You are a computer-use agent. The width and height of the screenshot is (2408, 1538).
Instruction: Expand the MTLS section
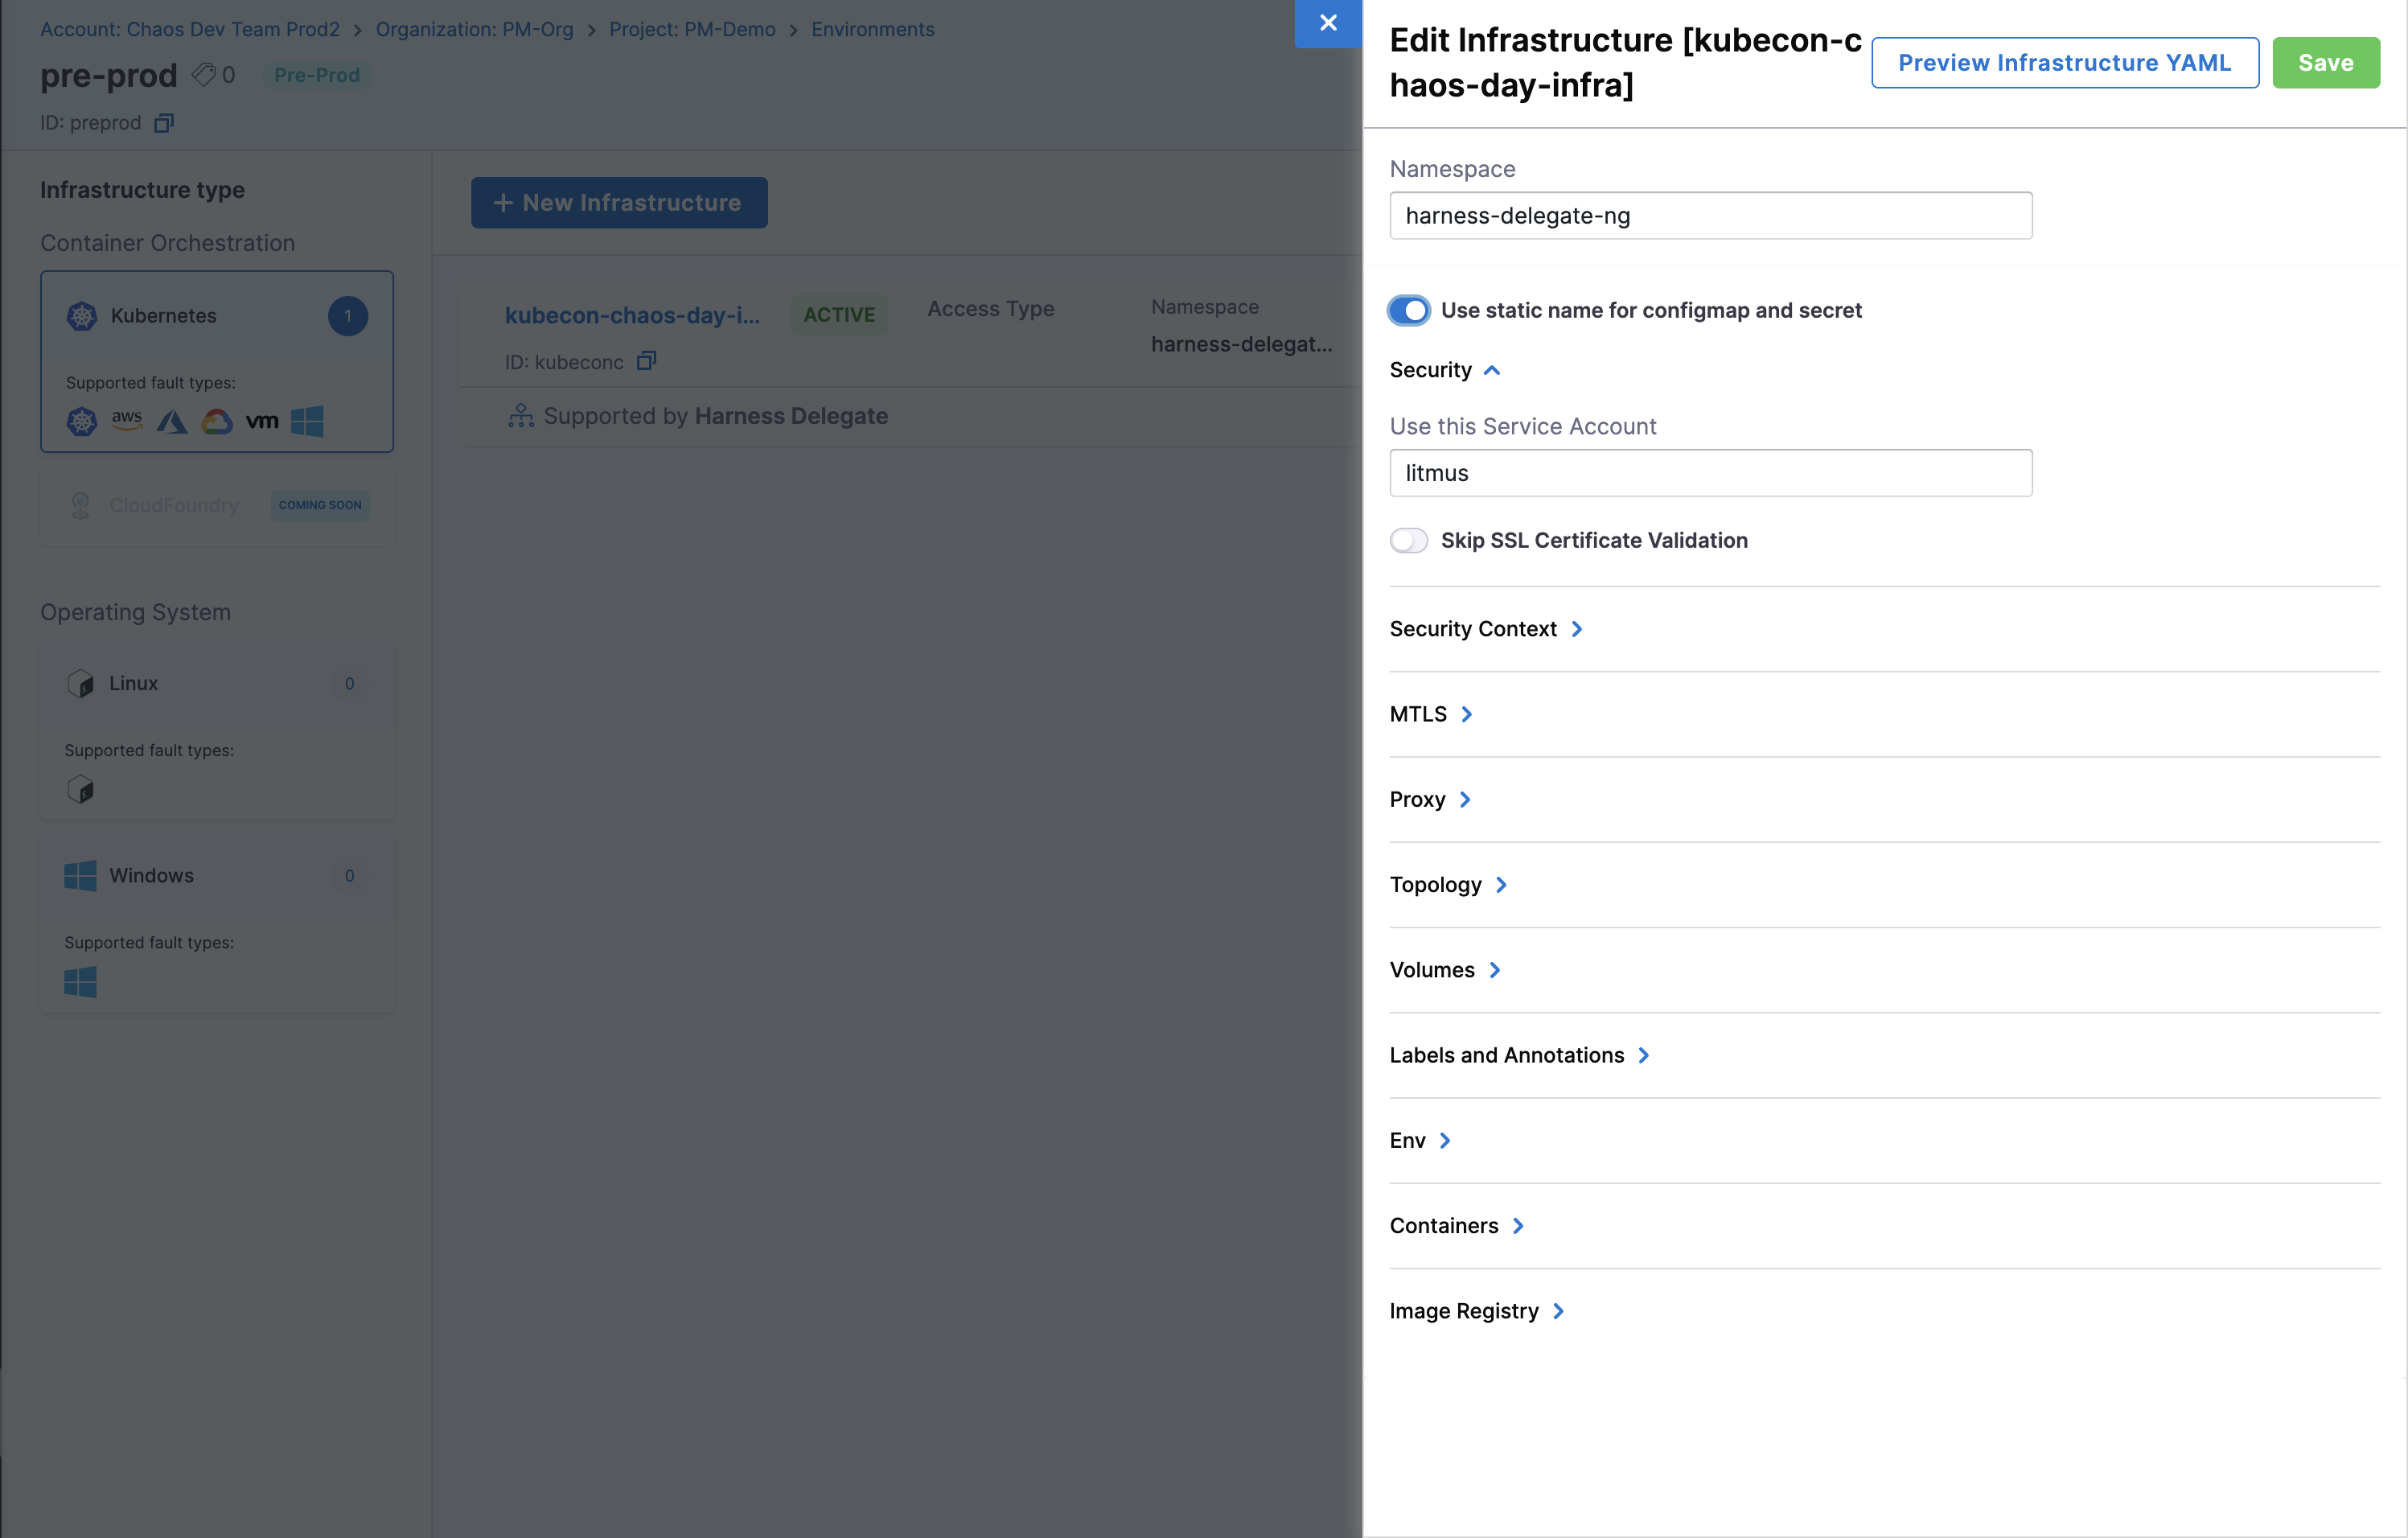[1430, 714]
